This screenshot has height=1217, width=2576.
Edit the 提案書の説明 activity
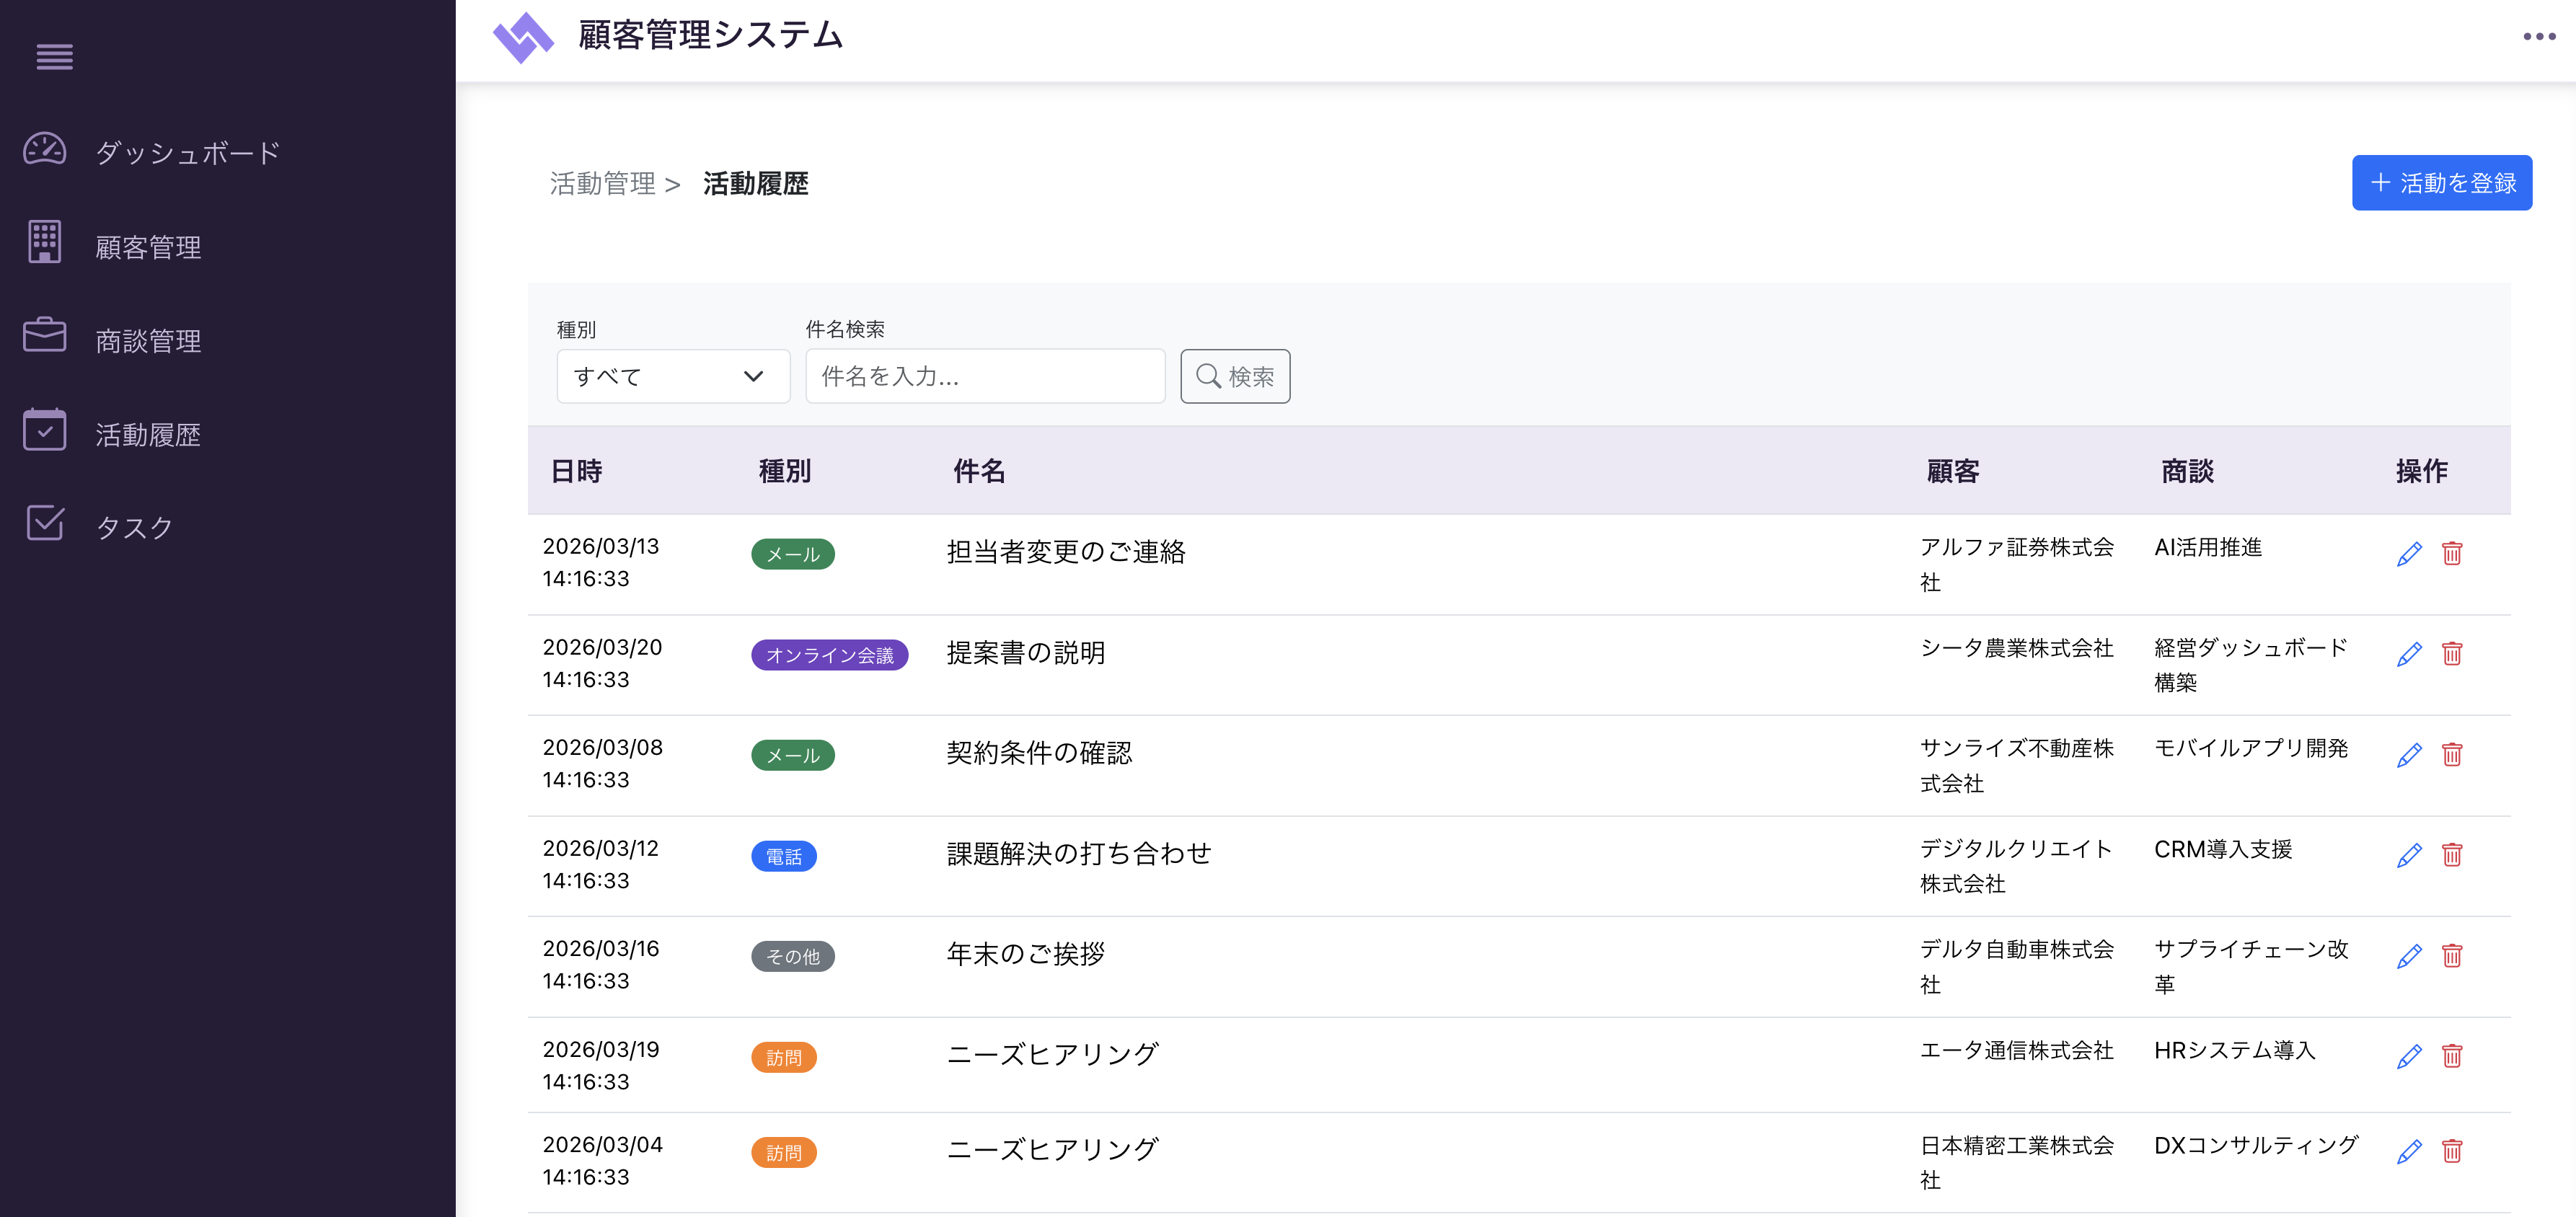(2409, 654)
